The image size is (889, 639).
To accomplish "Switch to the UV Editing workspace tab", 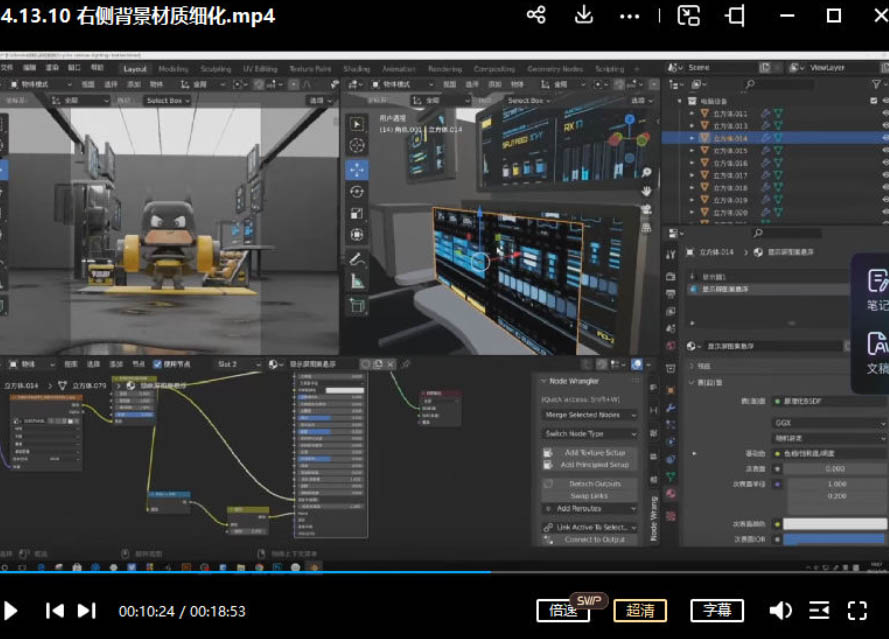I will click(260, 69).
